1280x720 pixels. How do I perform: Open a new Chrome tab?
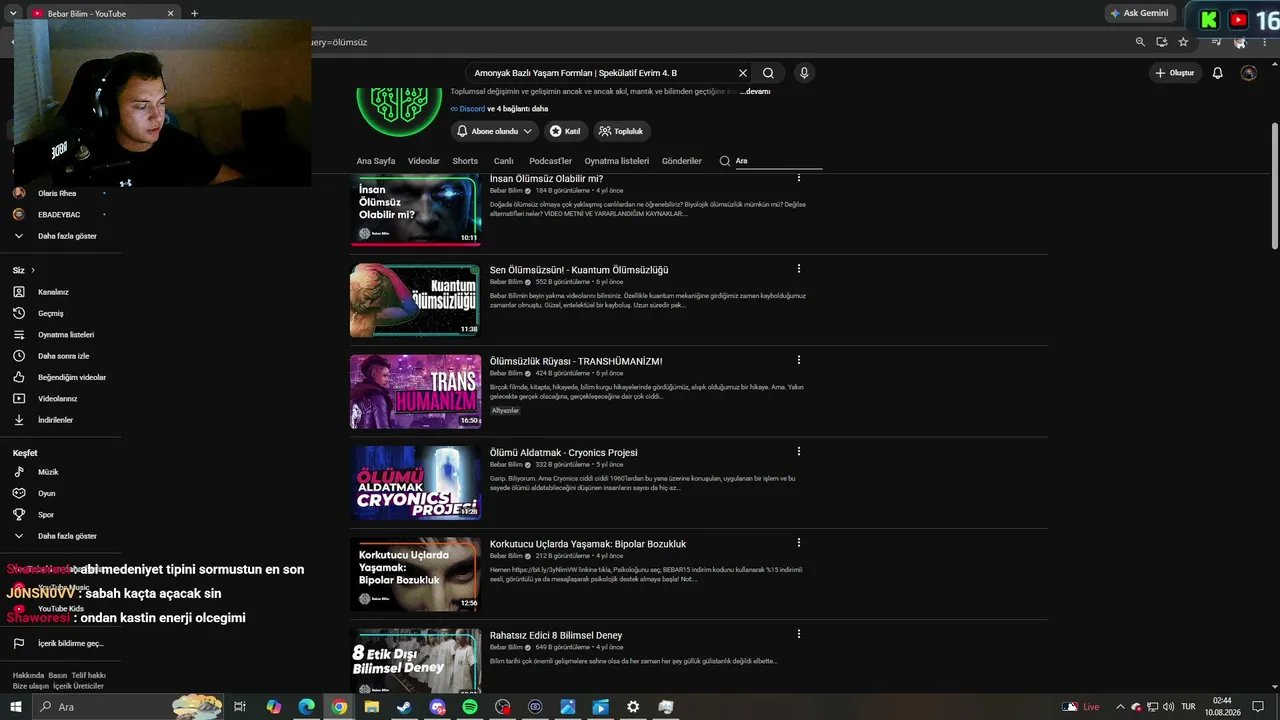click(194, 13)
